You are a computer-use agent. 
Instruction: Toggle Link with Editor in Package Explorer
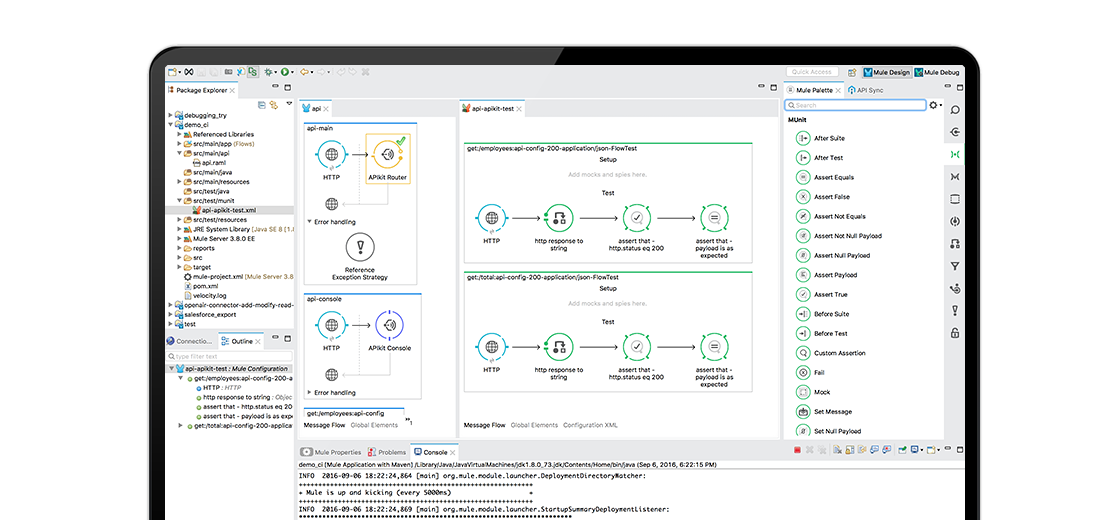coord(274,105)
